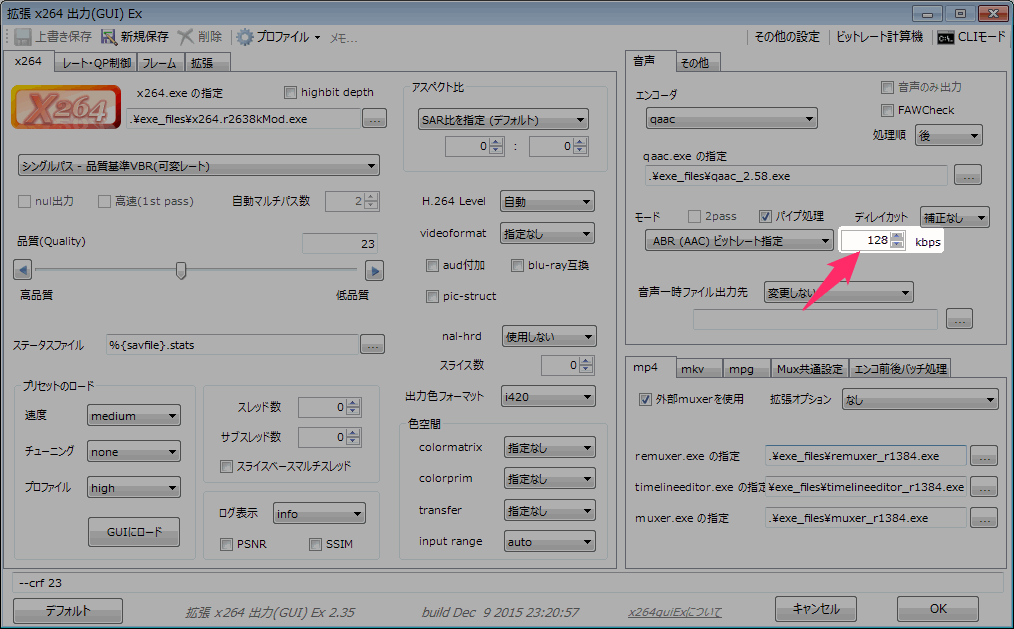The width and height of the screenshot is (1014, 629).
Task: Toggle パイプ処理 checkbox
Action: click(765, 216)
